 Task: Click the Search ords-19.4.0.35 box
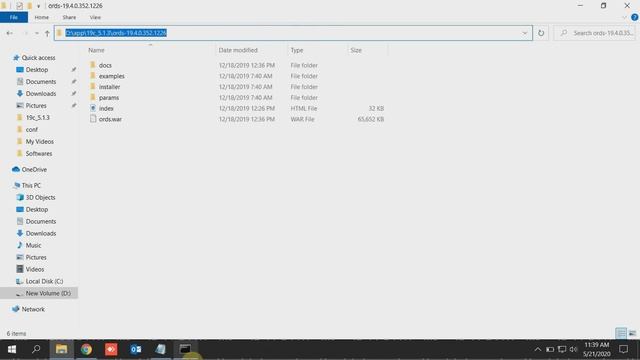(x=596, y=33)
